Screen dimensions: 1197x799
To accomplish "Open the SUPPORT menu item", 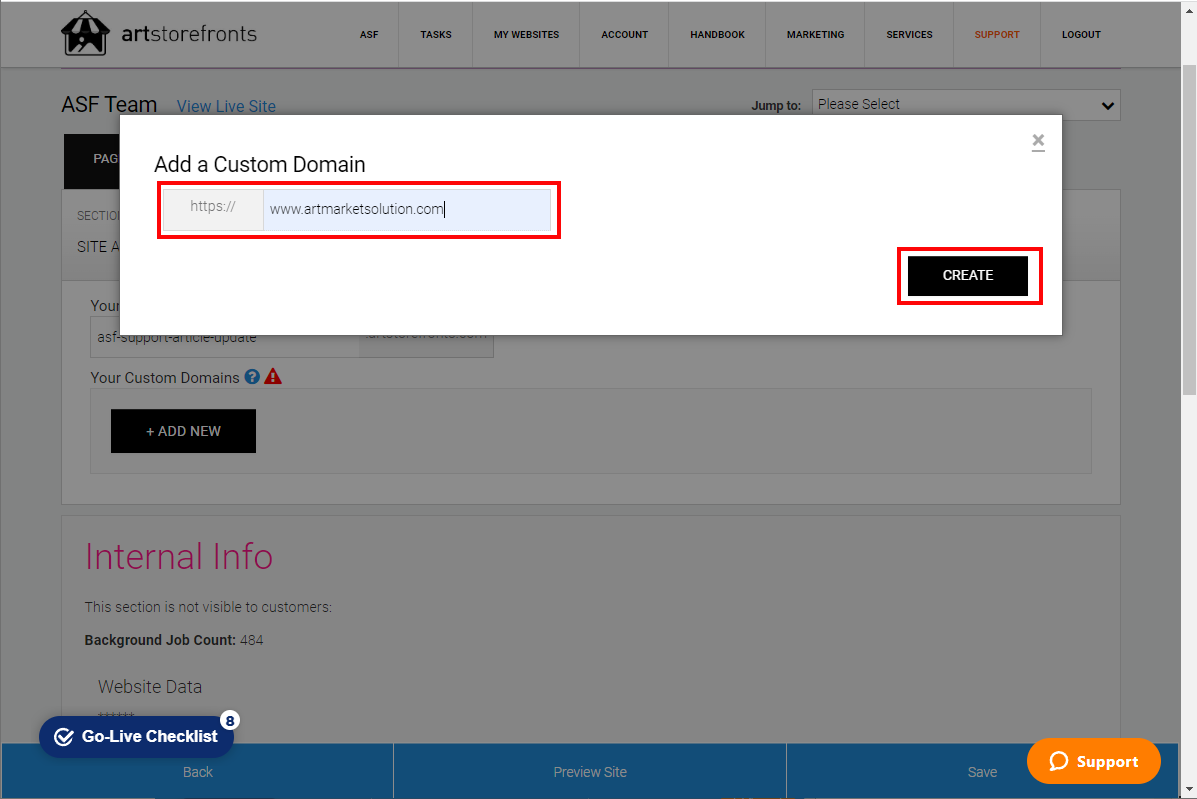I will tap(997, 34).
